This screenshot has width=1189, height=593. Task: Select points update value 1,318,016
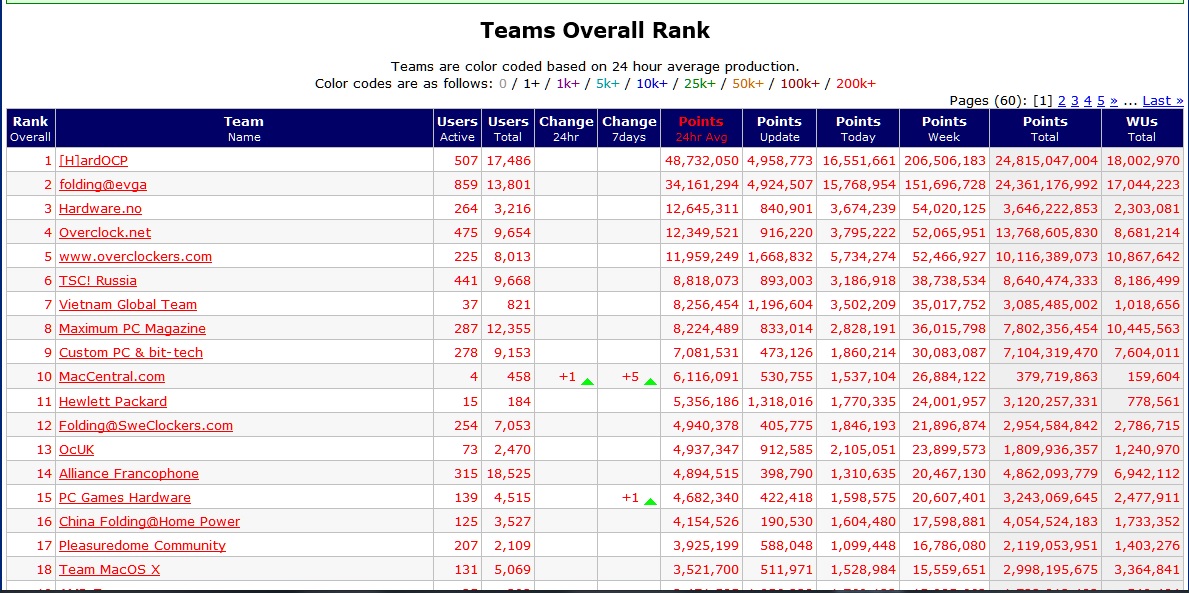pos(780,401)
